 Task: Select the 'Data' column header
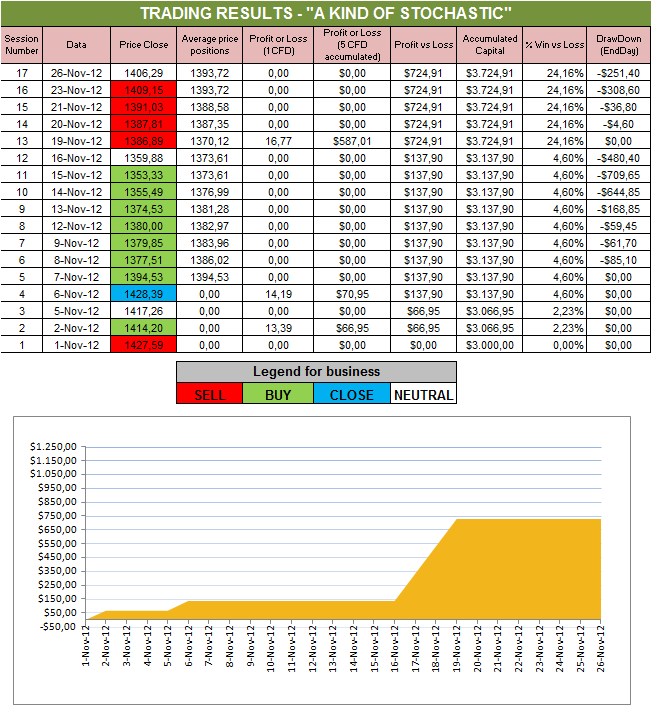76,45
